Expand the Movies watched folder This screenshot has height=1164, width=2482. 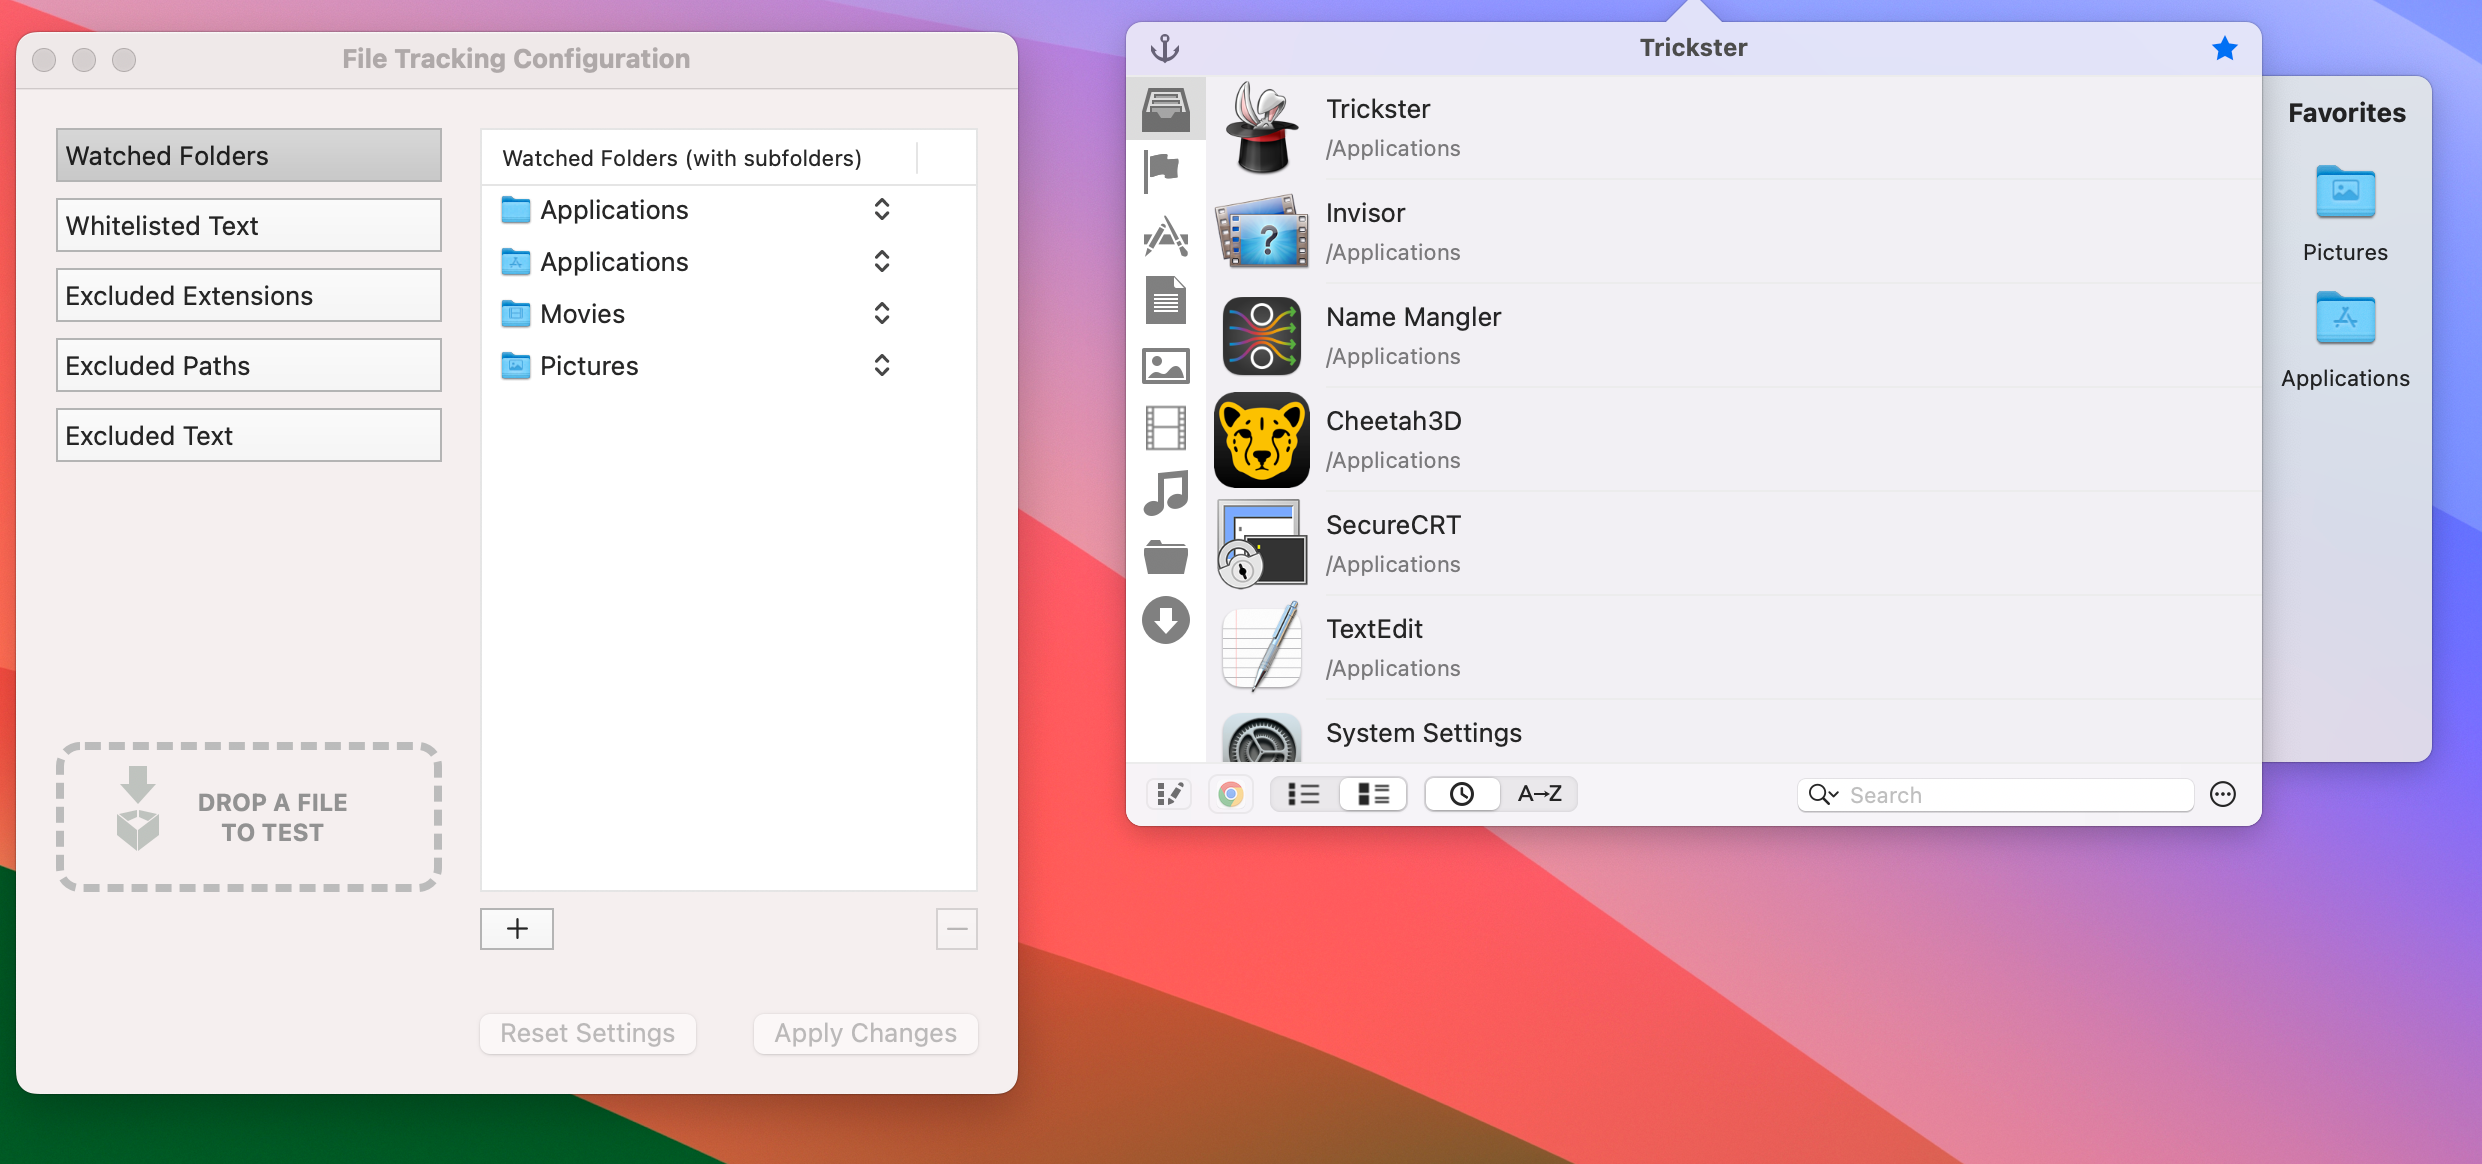point(882,314)
